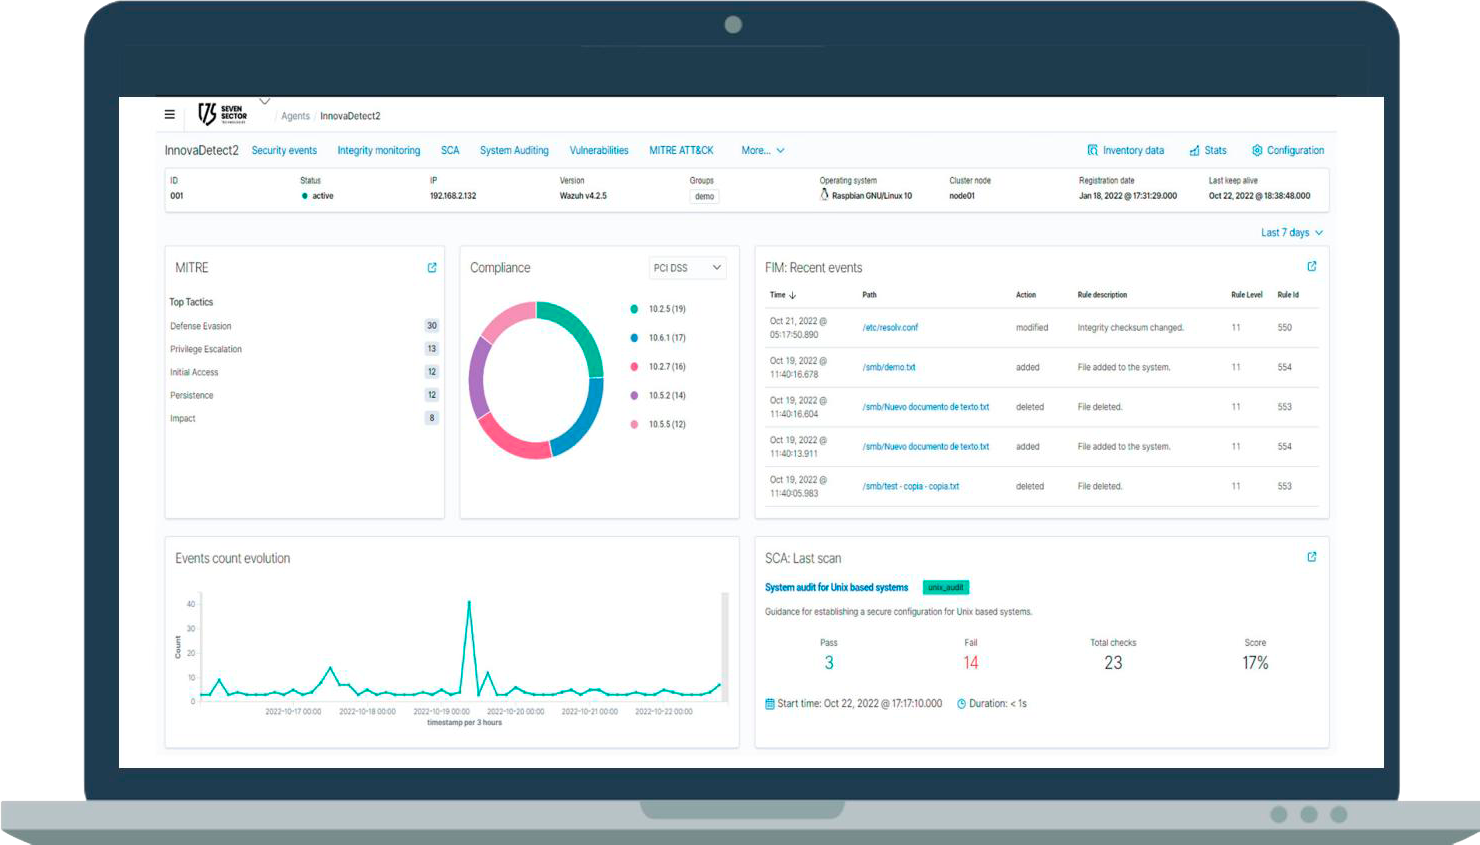
Task: Sort FIM events by Time column
Action: [783, 295]
